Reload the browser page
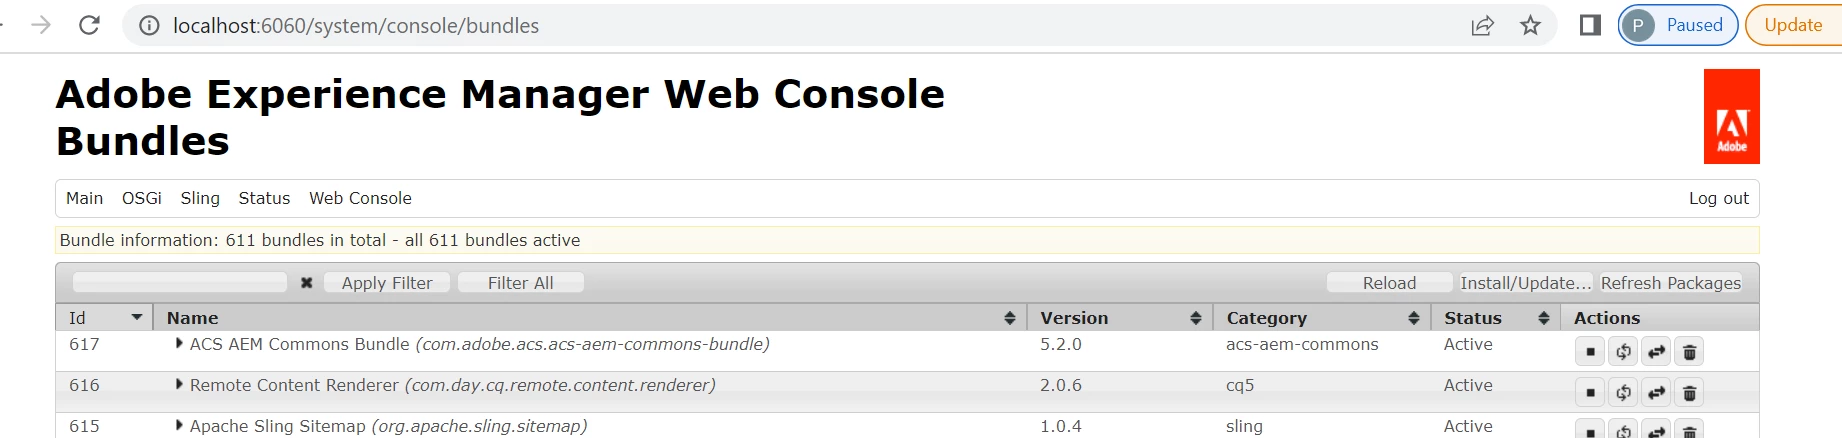The image size is (1842, 438). click(89, 25)
